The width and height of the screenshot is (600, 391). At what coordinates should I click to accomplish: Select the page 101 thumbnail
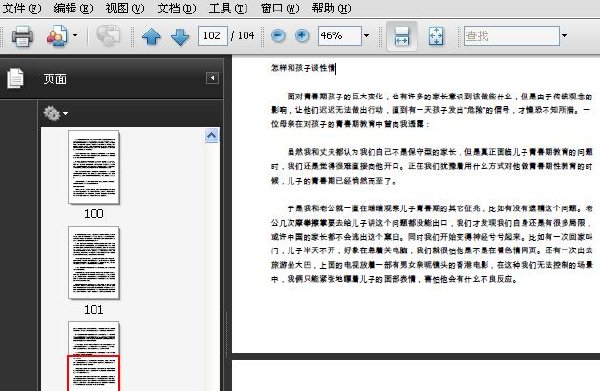tap(94, 263)
